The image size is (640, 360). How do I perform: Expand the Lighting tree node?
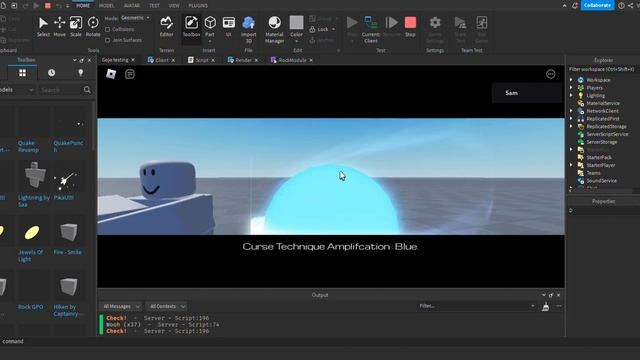coord(571,95)
